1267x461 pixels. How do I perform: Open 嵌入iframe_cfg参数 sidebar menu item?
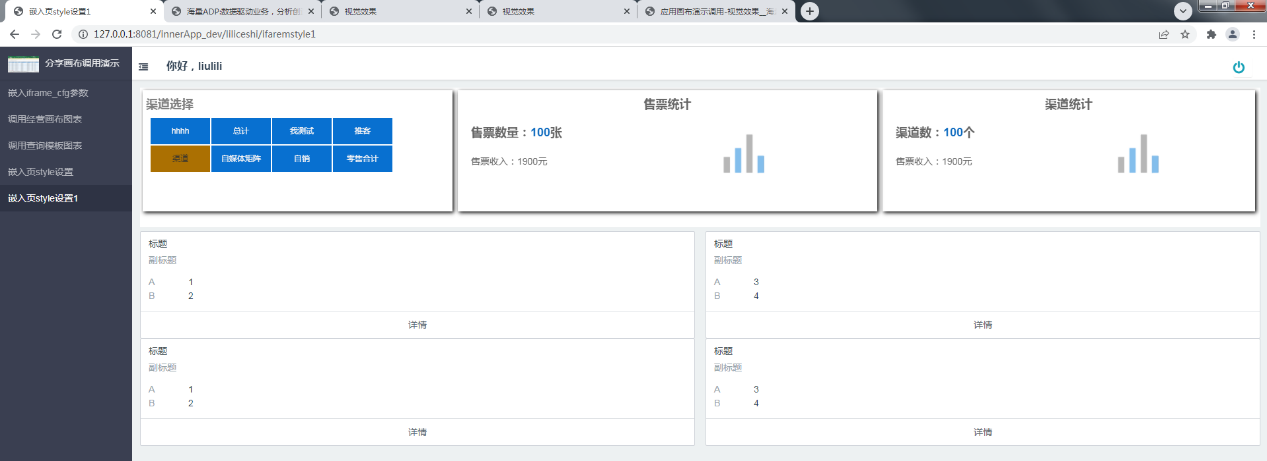point(48,93)
